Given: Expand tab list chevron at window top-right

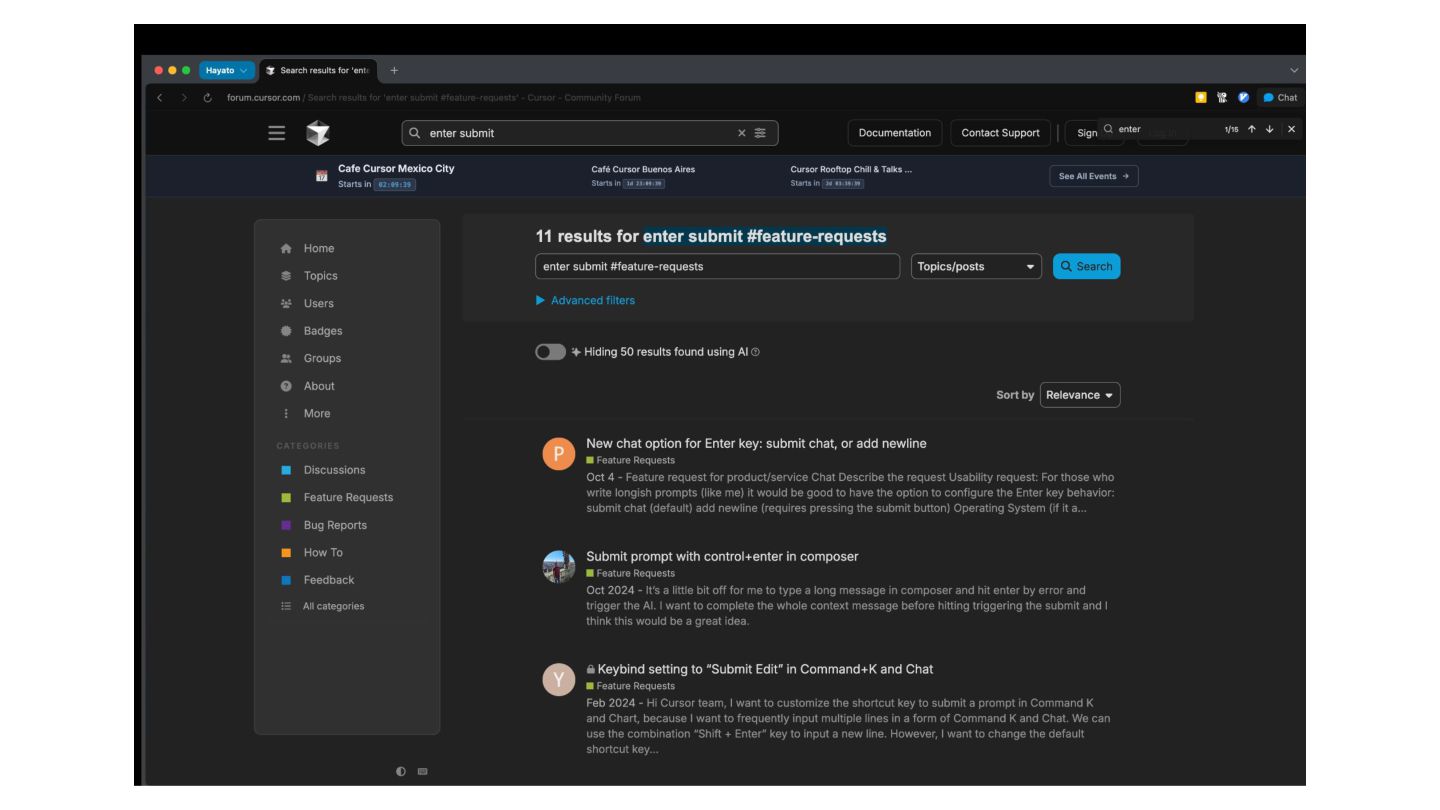Looking at the screenshot, I should [1295, 70].
